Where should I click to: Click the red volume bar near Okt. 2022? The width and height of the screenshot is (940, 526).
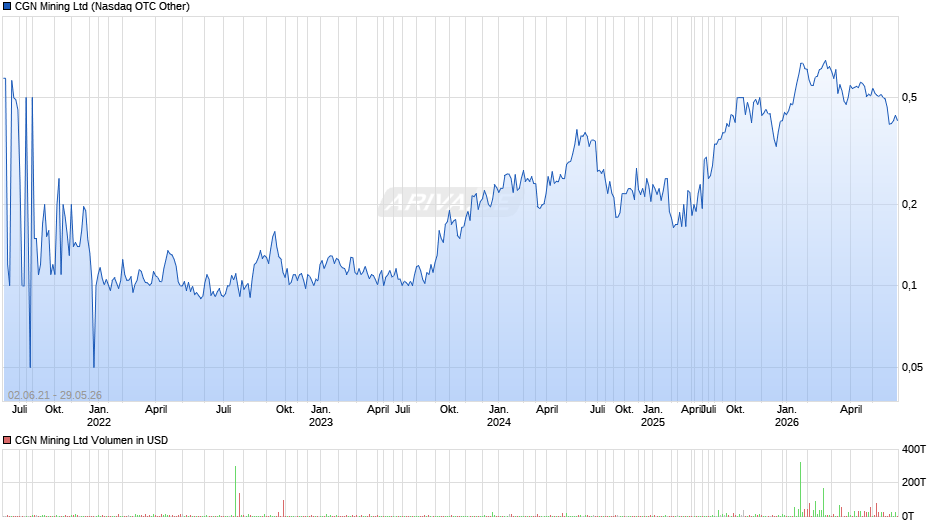tap(284, 508)
